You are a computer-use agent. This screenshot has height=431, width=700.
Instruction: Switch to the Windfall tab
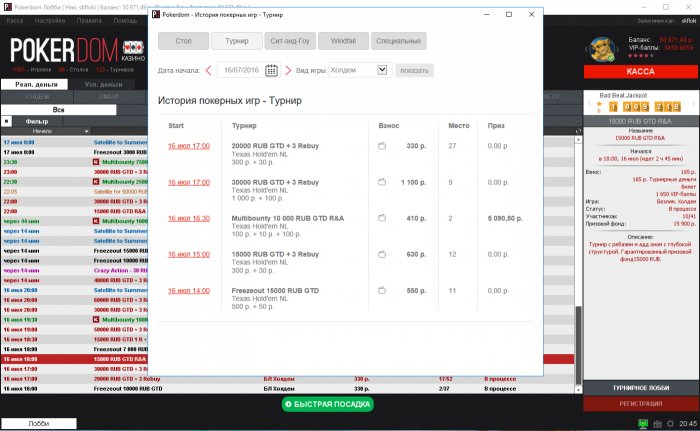pos(343,41)
